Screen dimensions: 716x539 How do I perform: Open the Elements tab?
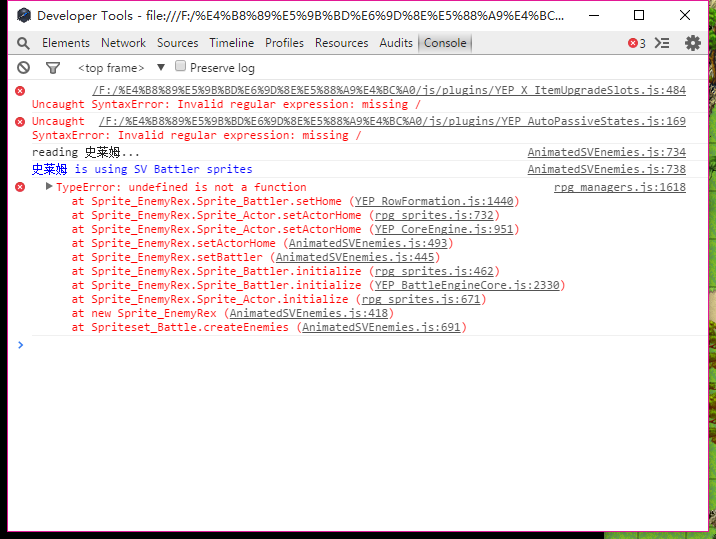(x=66, y=43)
